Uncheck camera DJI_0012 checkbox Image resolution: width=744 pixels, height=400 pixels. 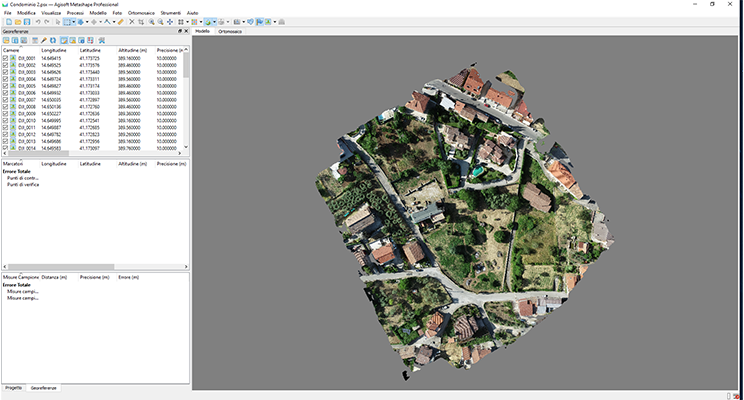(5, 134)
